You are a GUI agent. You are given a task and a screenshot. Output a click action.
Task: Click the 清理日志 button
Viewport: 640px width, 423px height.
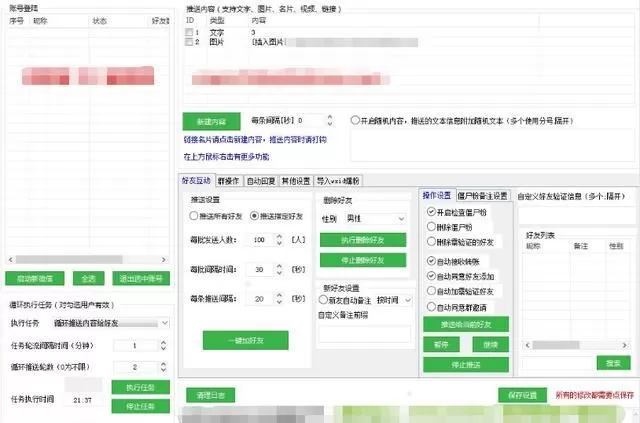tap(211, 395)
